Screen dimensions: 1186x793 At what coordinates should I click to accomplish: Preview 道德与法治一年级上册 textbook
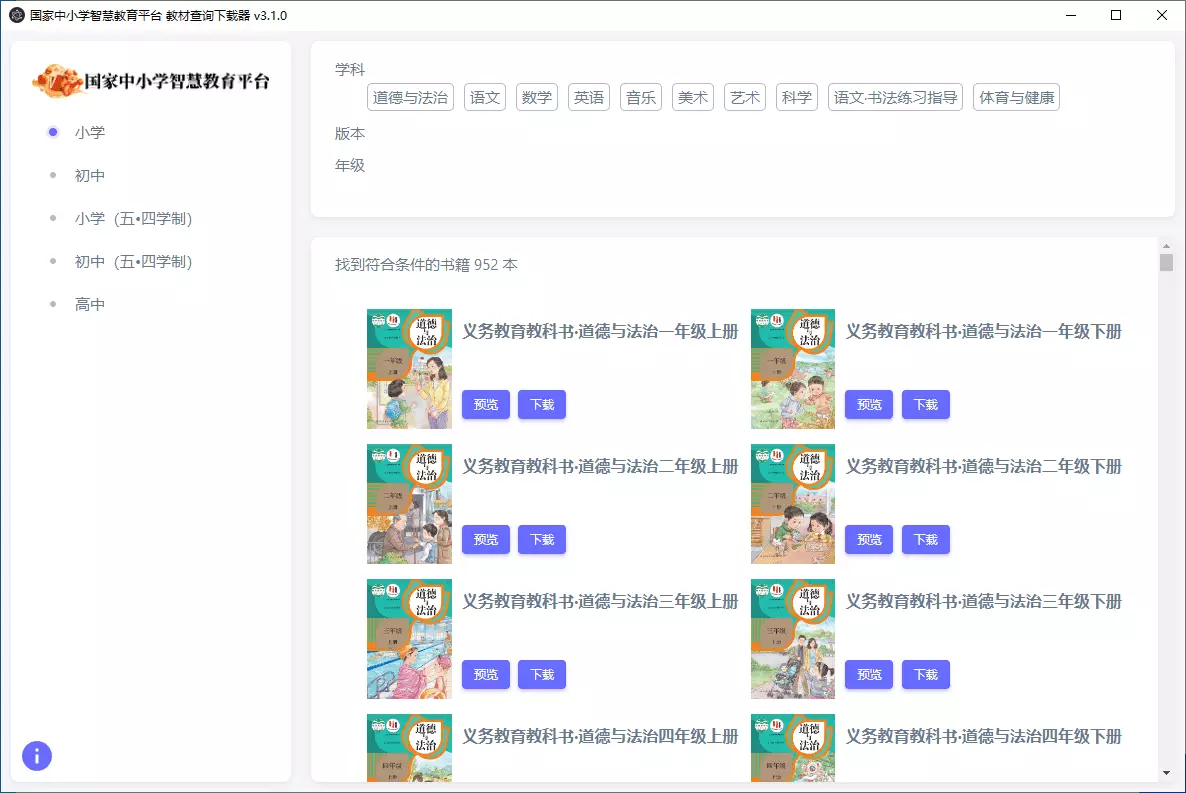coord(485,404)
